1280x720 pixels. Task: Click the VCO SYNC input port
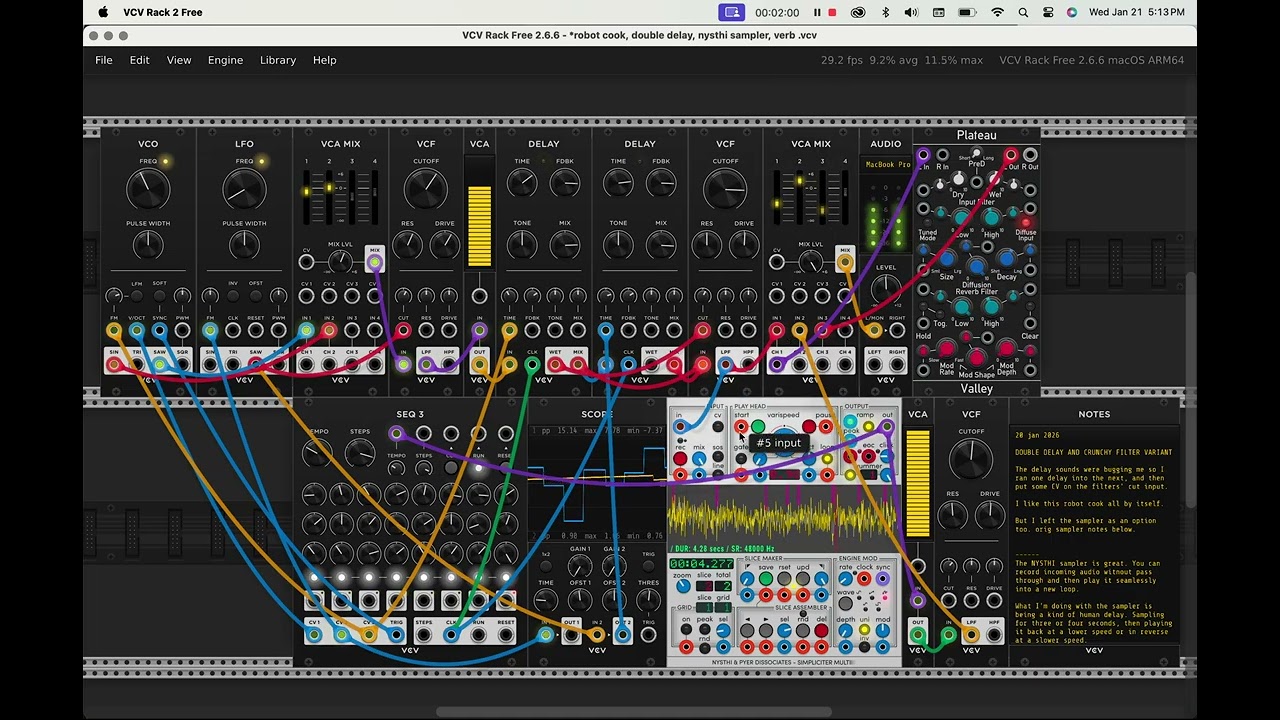tap(160, 330)
